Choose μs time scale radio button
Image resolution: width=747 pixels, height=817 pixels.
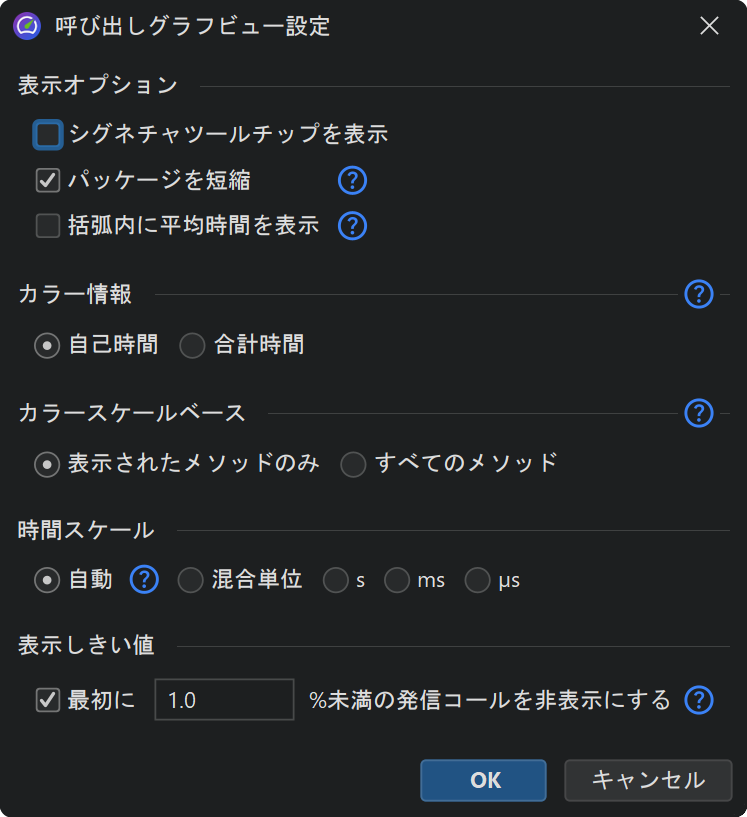click(x=478, y=580)
